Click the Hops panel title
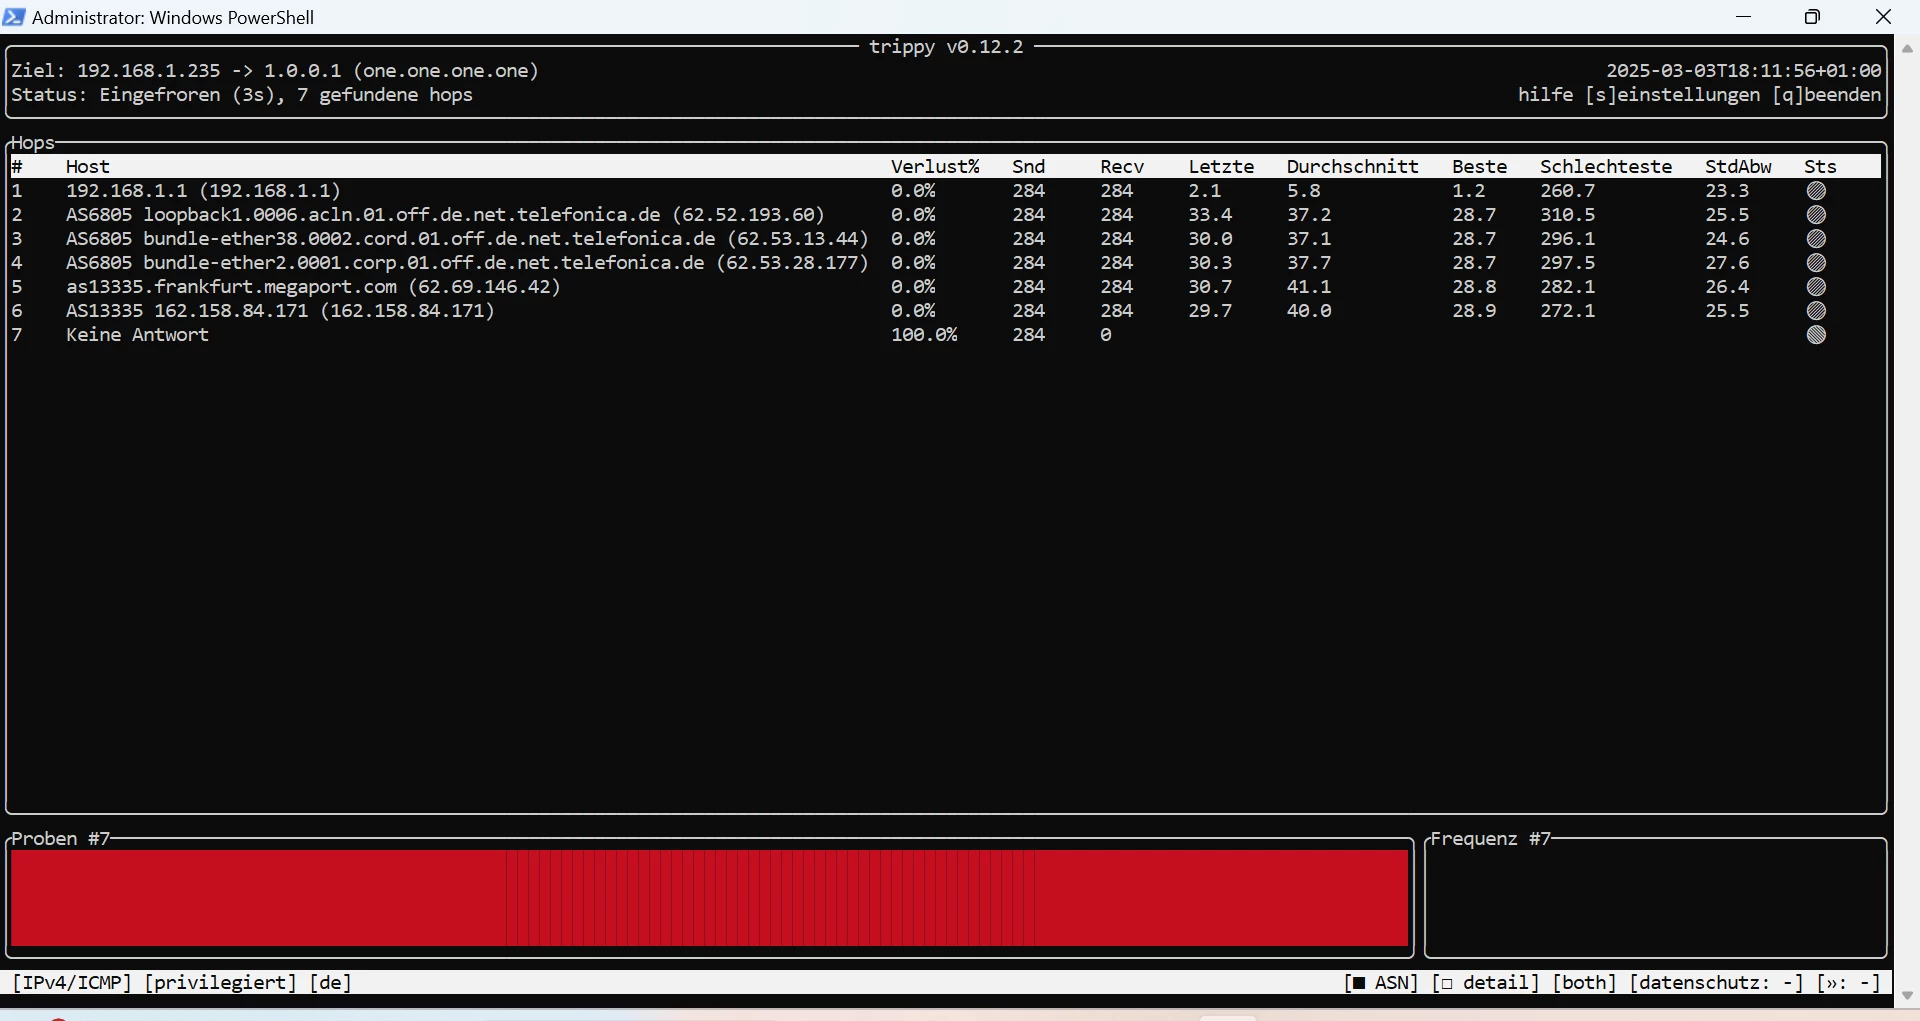1920x1021 pixels. click(33, 143)
